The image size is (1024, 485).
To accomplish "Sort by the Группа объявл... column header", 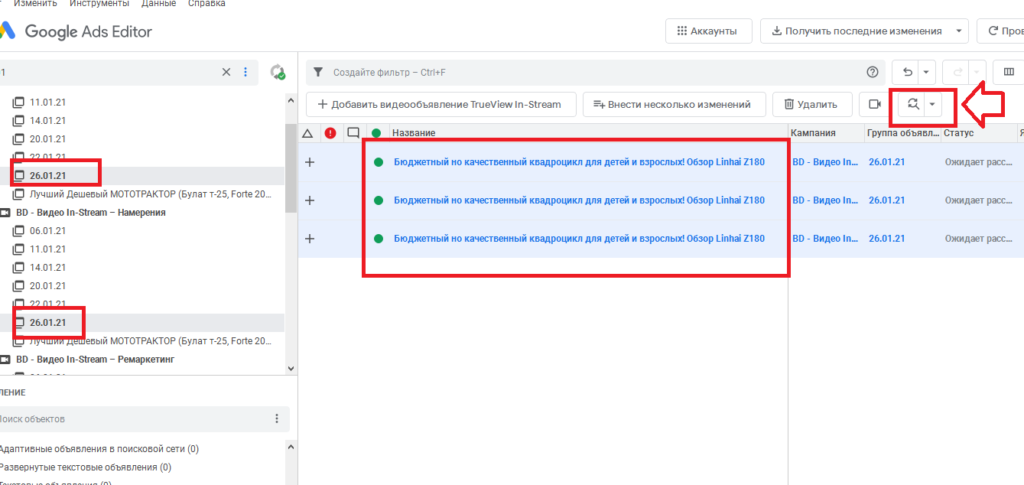I will click(903, 133).
